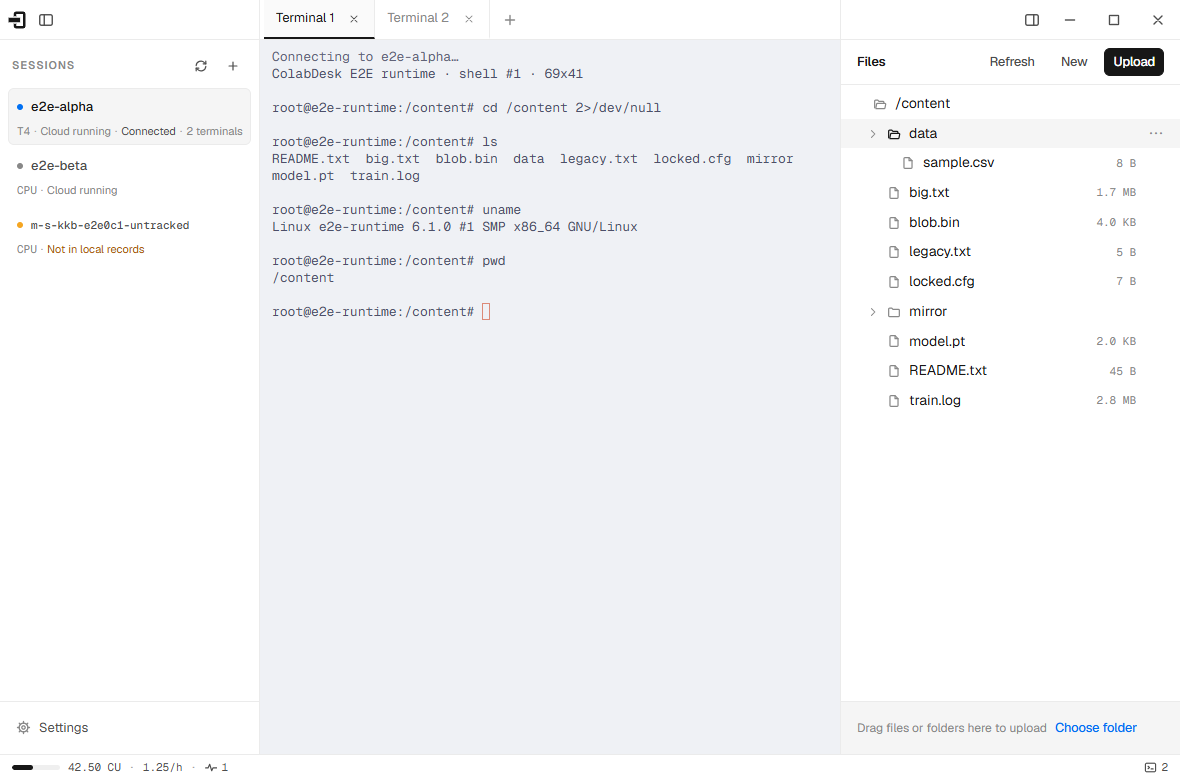
Task: Select the legacy.txt file name
Action: pos(940,252)
